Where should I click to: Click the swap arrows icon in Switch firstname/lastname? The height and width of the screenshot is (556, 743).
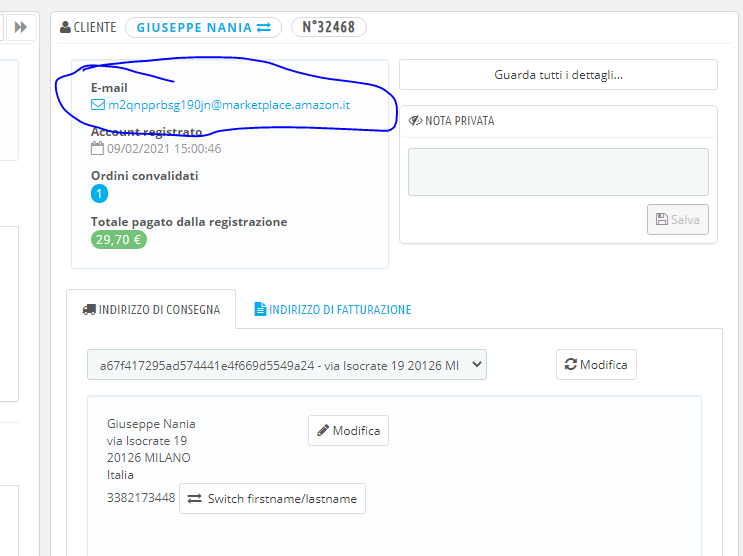coord(195,499)
